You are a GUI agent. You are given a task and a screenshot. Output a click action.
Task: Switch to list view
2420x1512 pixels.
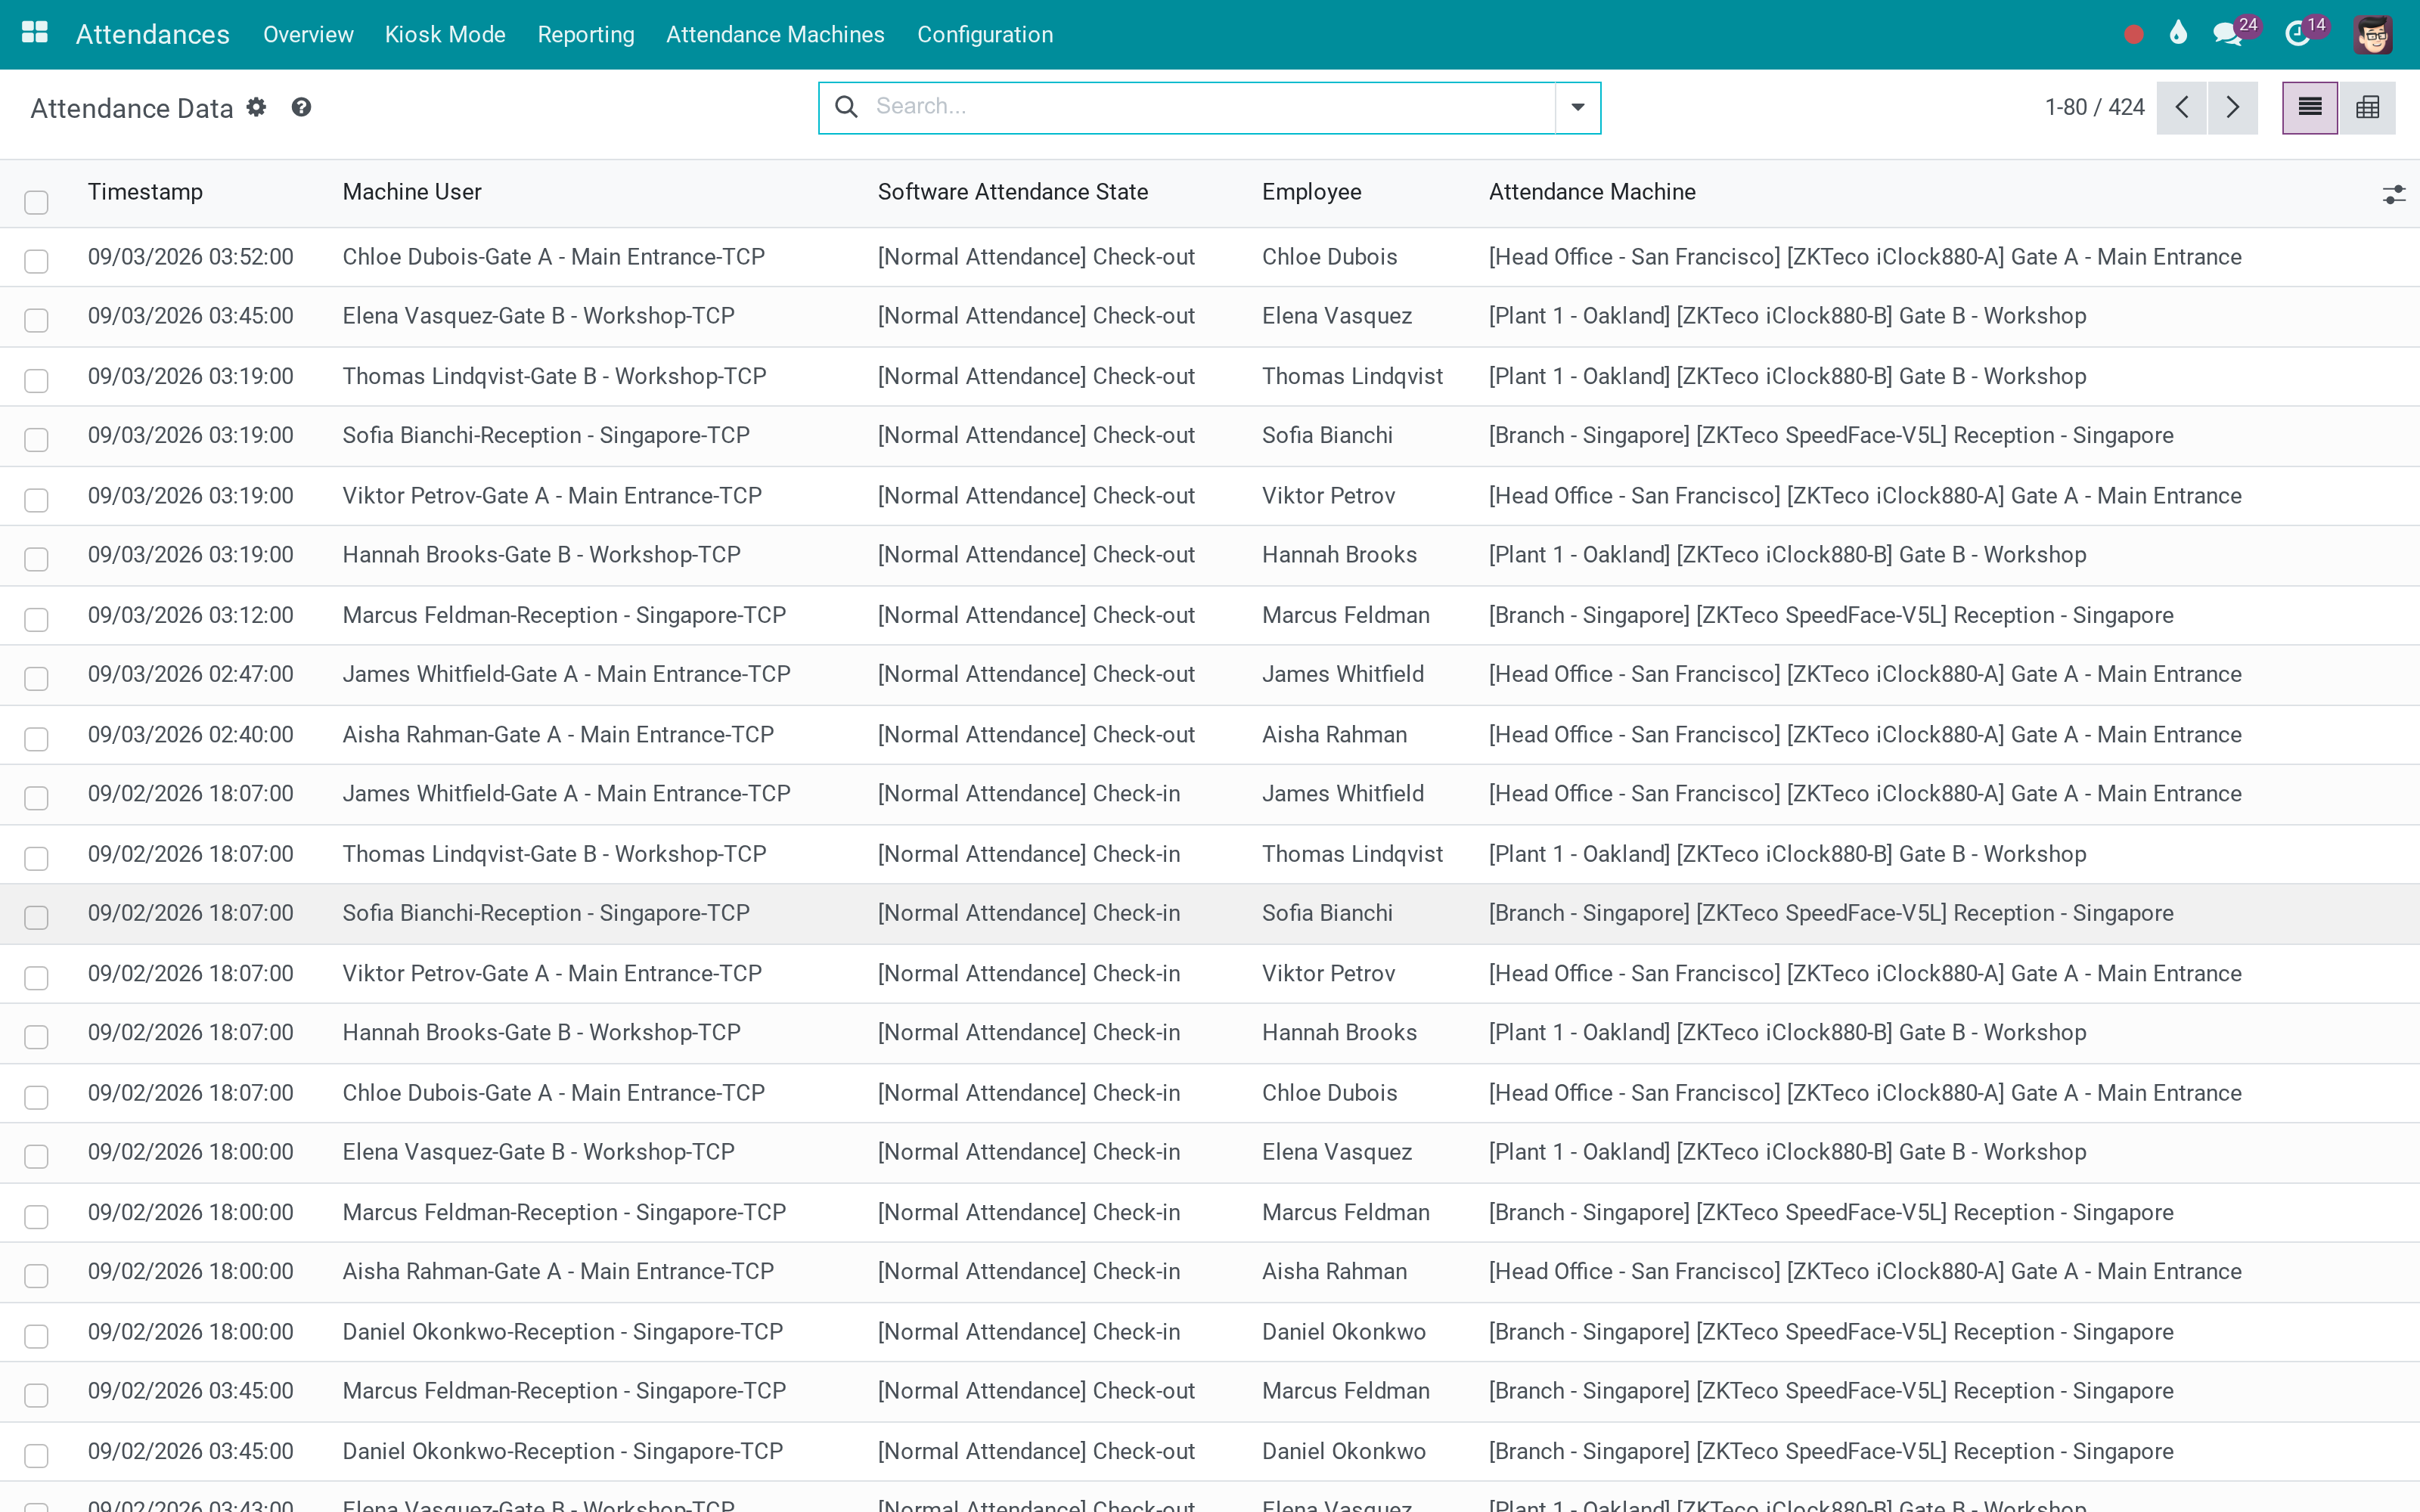click(2310, 108)
